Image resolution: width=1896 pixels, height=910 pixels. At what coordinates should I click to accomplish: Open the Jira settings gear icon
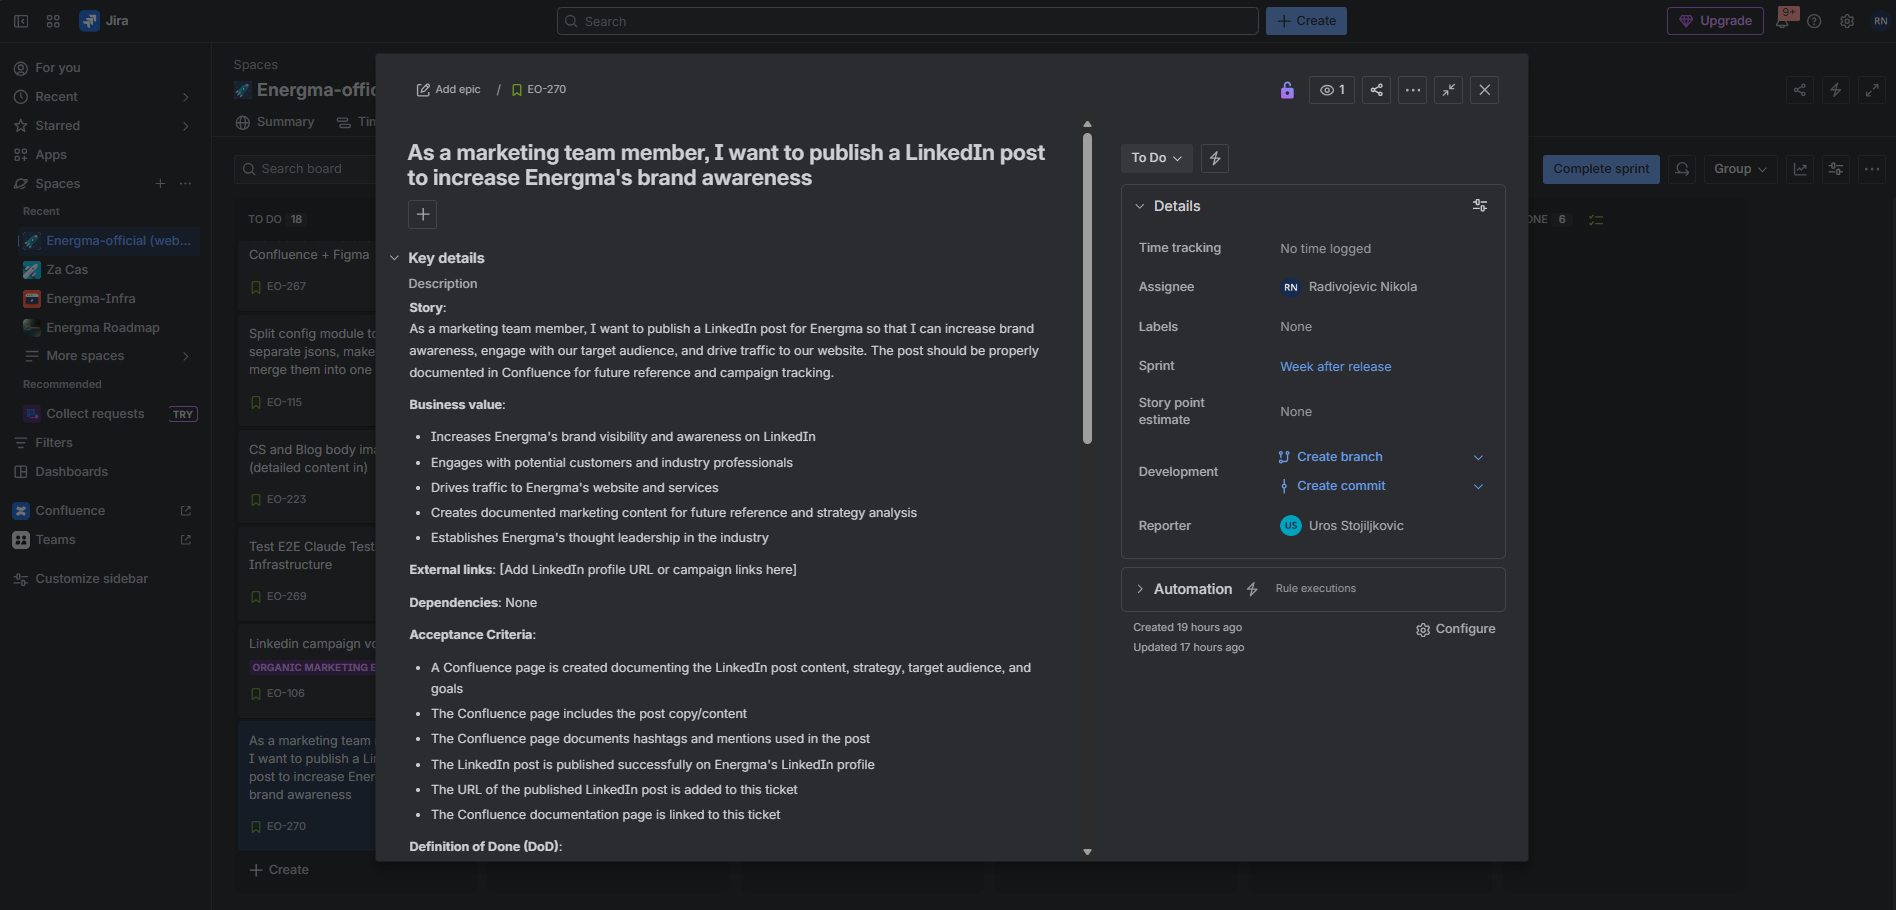coord(1847,21)
